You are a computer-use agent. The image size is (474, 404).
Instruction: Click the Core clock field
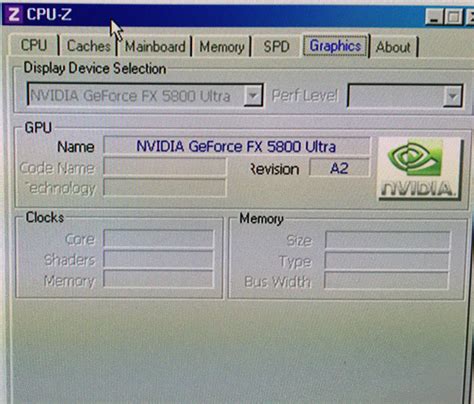(x=158, y=239)
